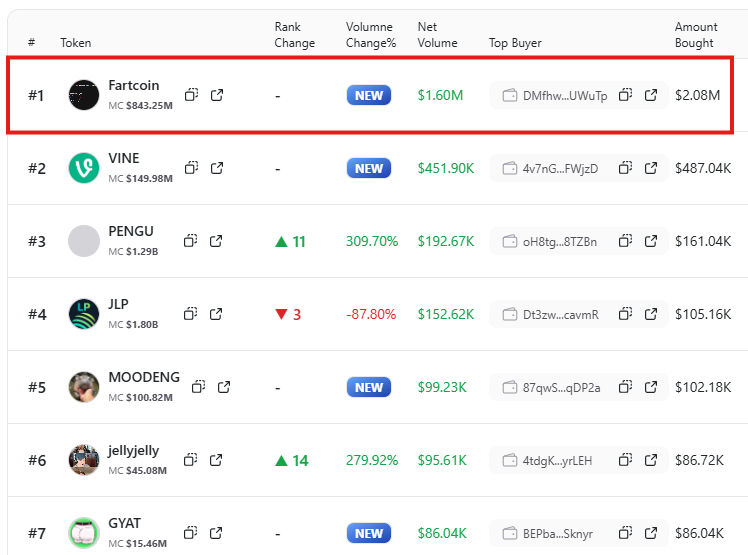The width and height of the screenshot is (748, 555).
Task: Click the JLP token logo
Action: [84, 314]
